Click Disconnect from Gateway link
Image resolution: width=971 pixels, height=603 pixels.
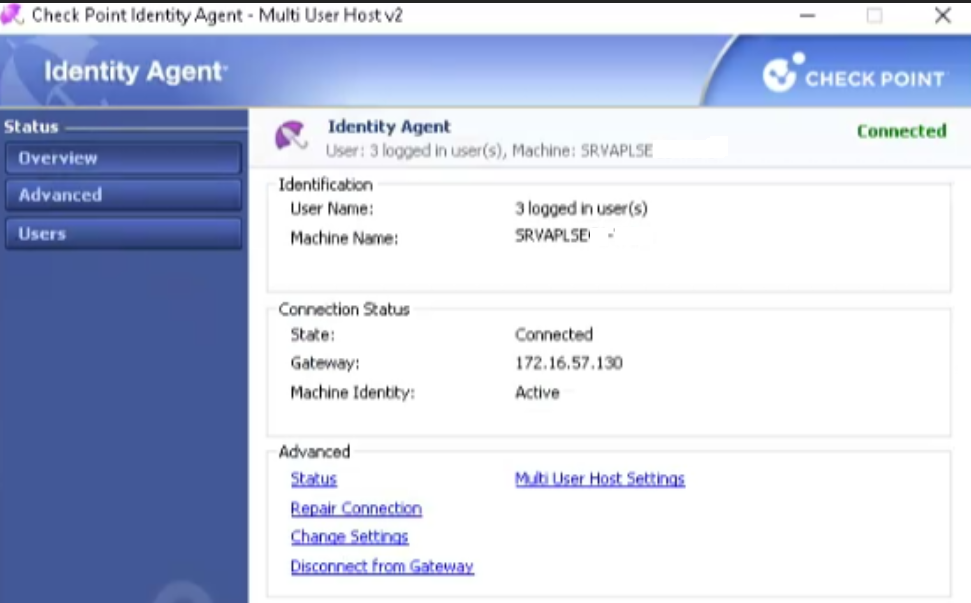click(x=382, y=566)
